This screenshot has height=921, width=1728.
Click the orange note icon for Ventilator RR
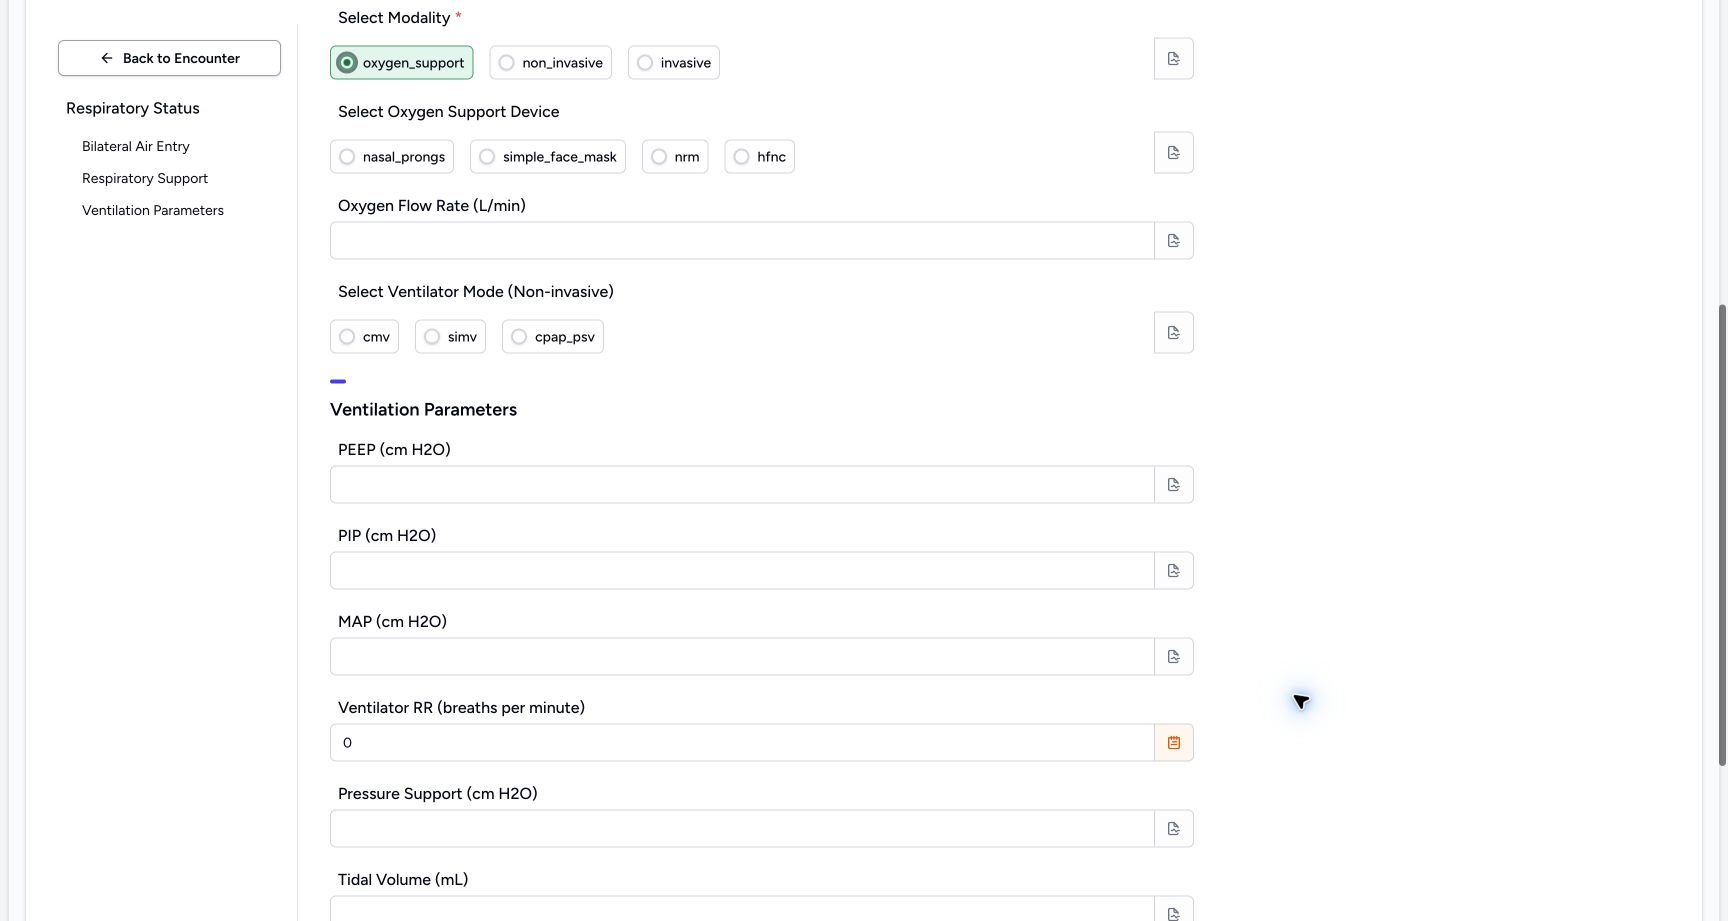tap(1174, 743)
